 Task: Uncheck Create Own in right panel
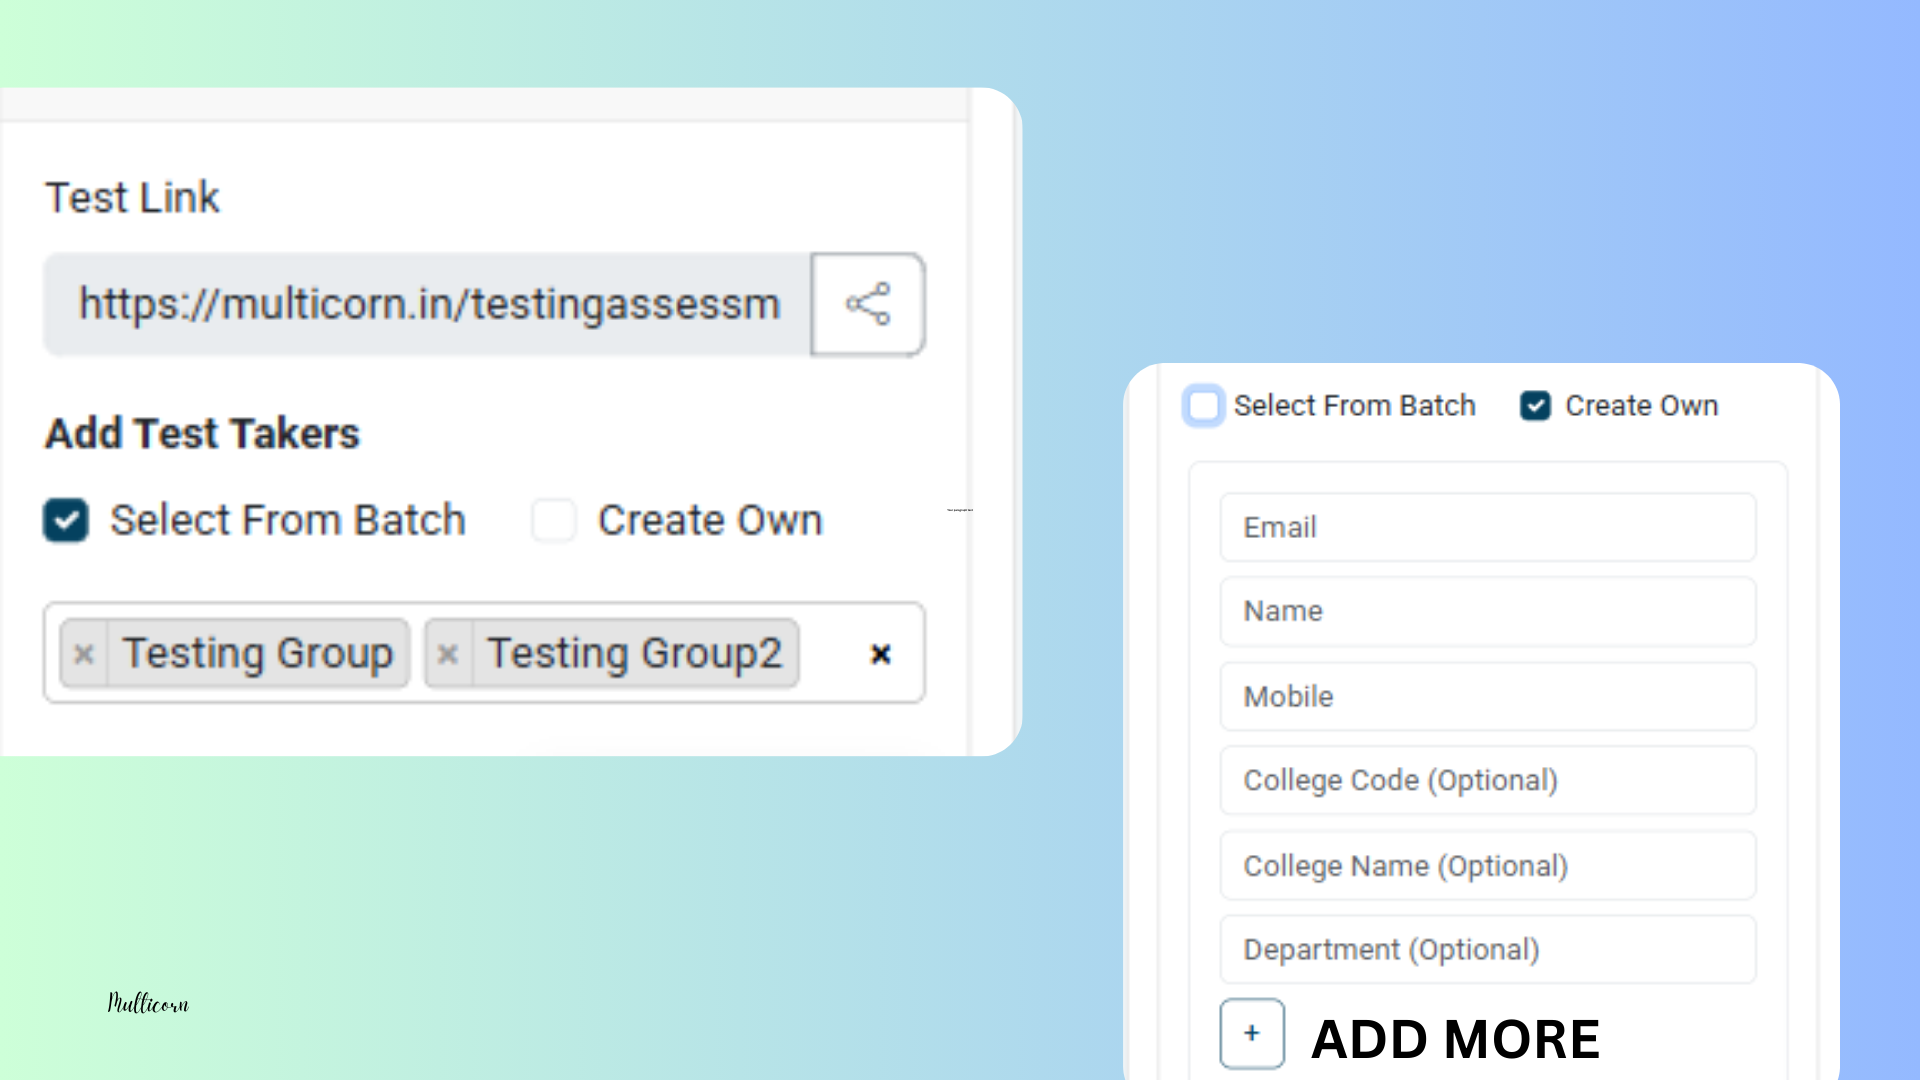click(1535, 406)
